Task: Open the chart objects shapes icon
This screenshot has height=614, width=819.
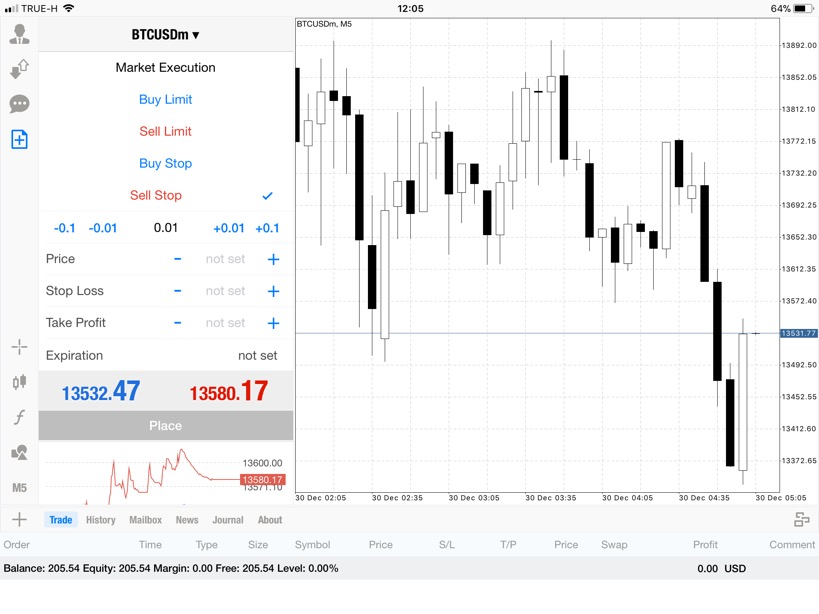Action: click(19, 452)
